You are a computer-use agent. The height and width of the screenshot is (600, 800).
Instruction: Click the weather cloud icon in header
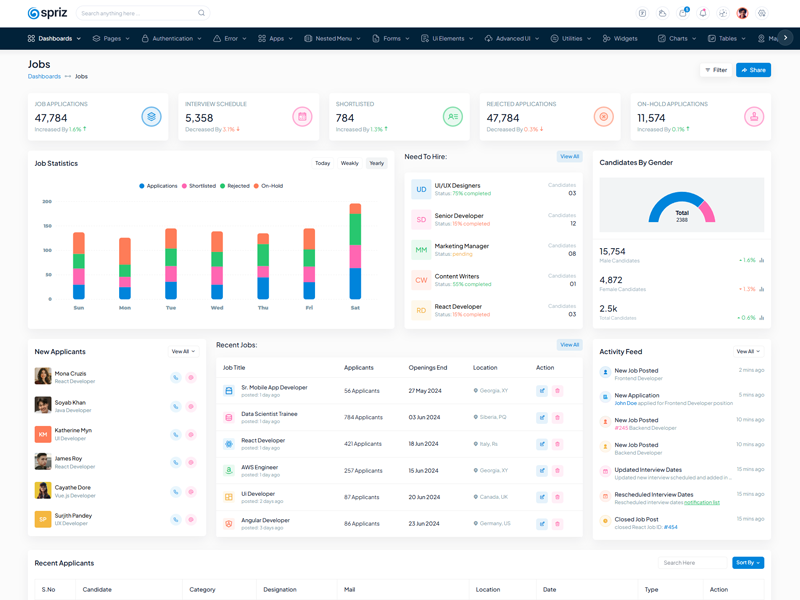[x=662, y=13]
